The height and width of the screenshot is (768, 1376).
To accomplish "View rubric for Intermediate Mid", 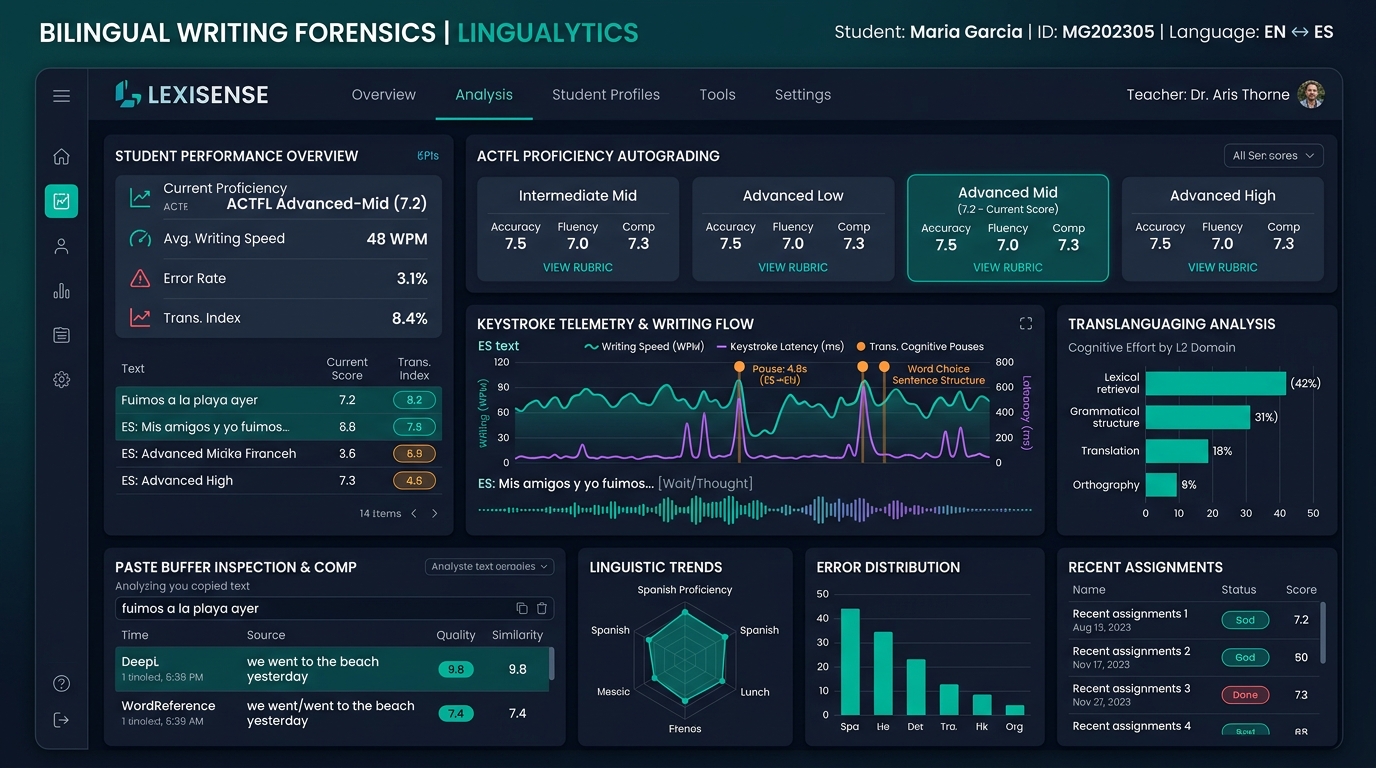I will pyautogui.click(x=578, y=267).
